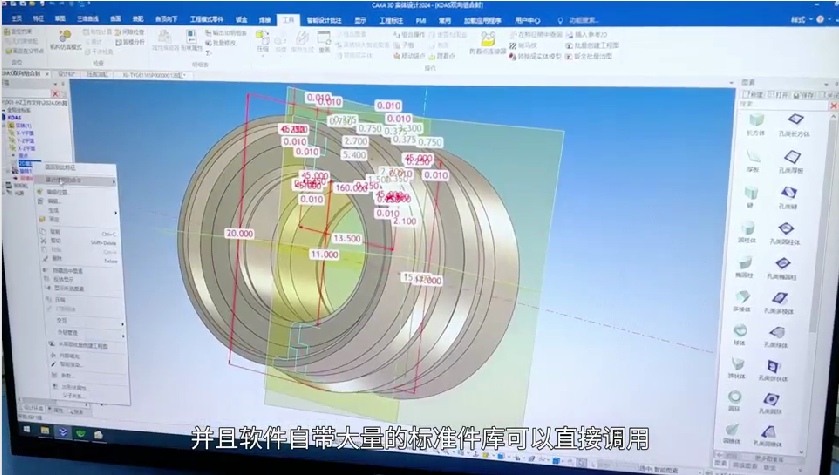Open the 工具 ribbon tab
Image resolution: width=839 pixels, height=475 pixels.
point(289,19)
